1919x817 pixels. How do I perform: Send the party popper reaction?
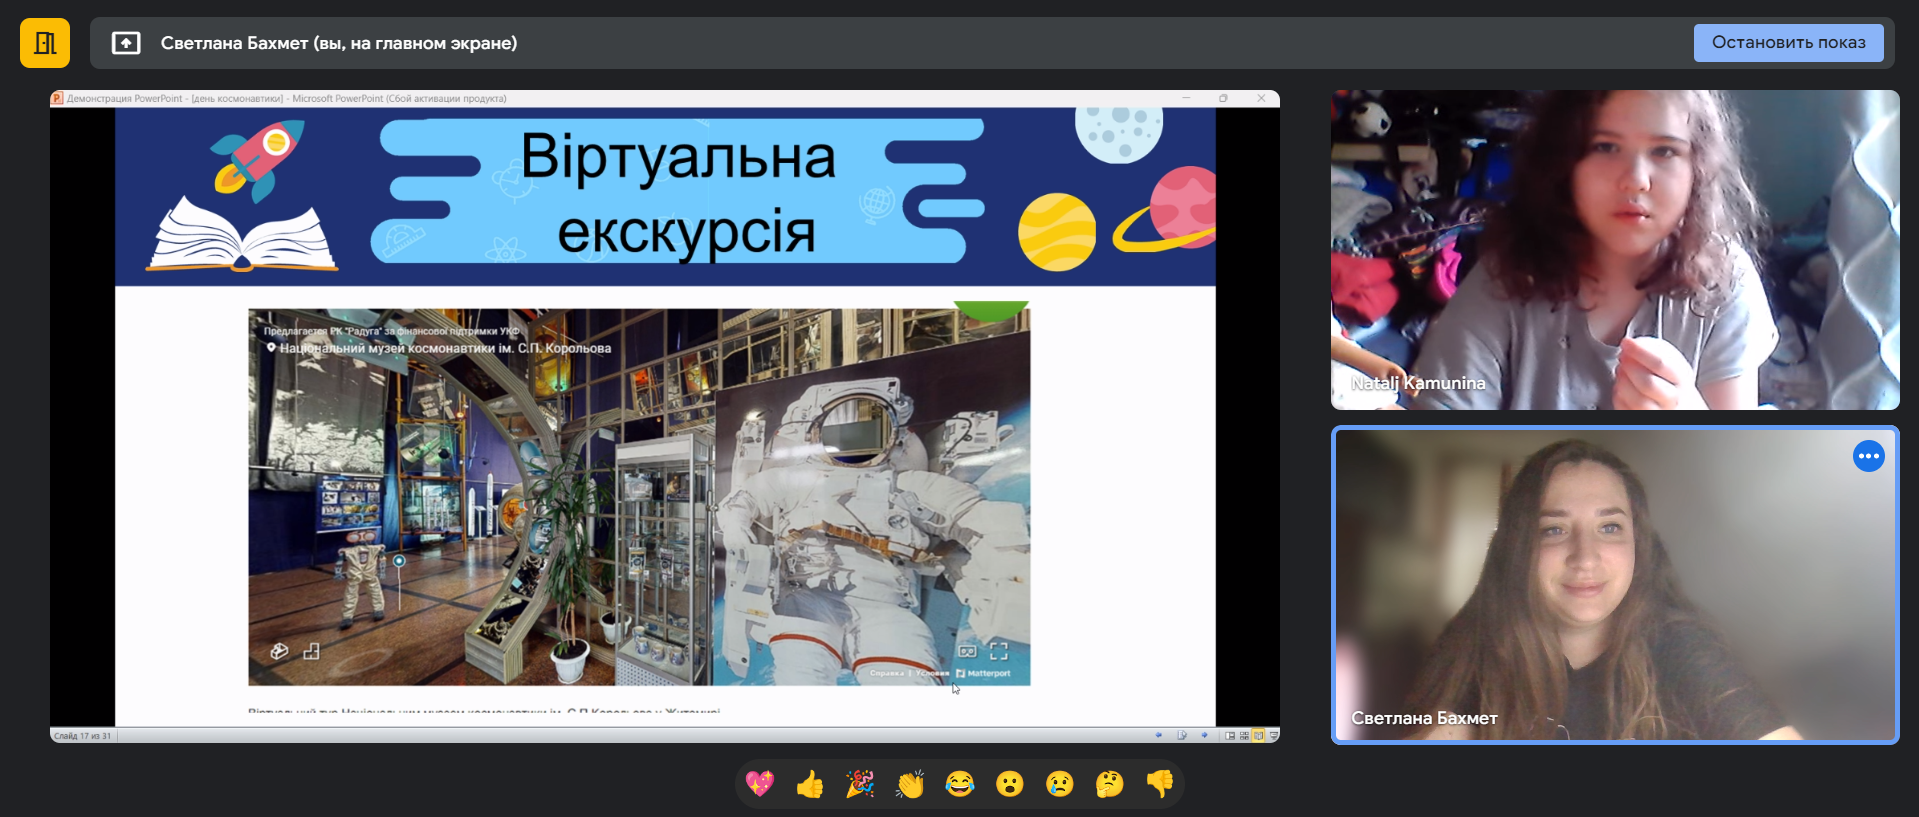[x=860, y=784]
